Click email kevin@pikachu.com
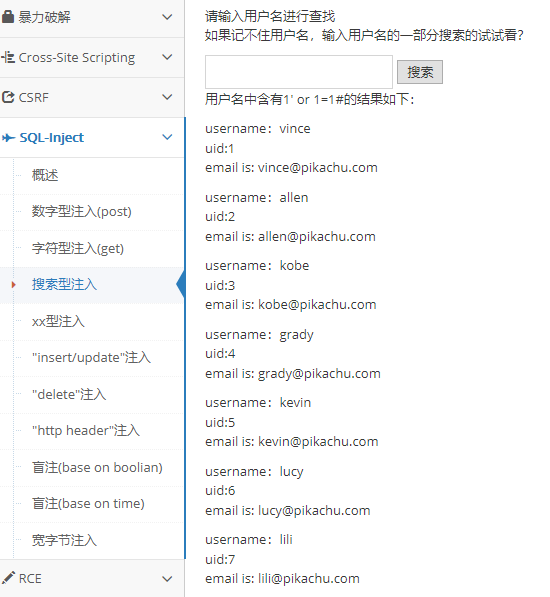This screenshot has width=550, height=597. [x=318, y=442]
